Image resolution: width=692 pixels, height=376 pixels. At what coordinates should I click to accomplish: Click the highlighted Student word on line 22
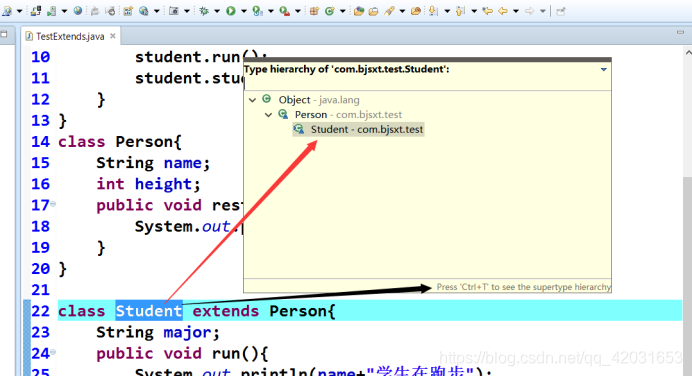coord(149,311)
